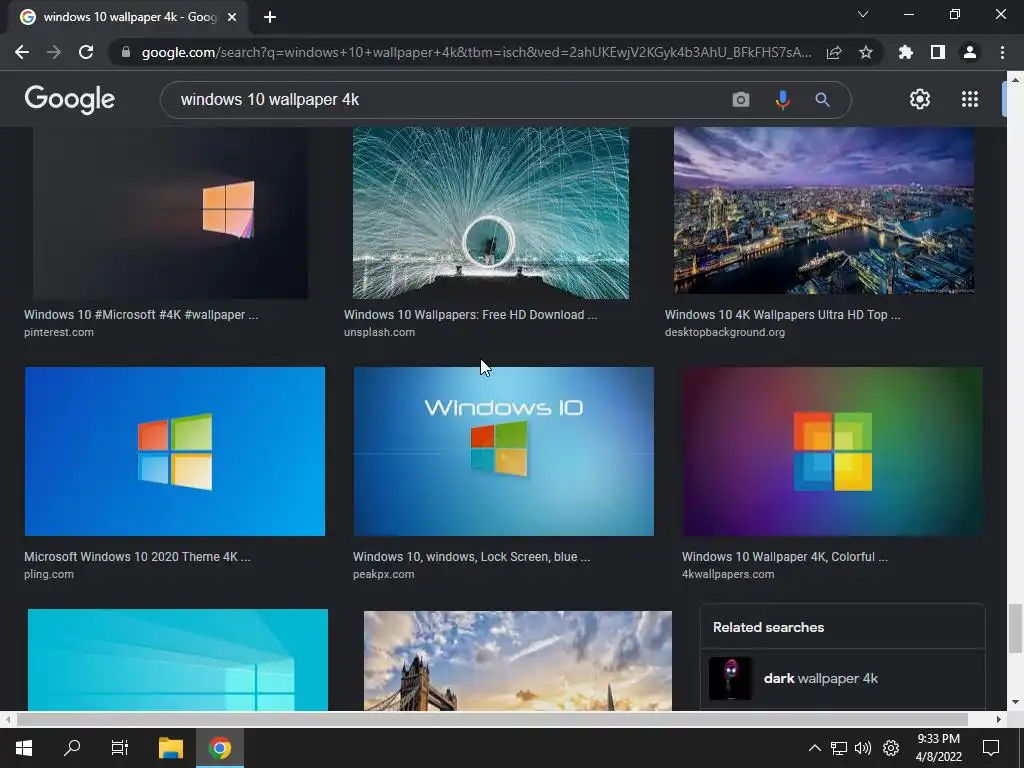This screenshot has width=1024, height=768.
Task: Open Microsoft Windows 10 2020 Theme image
Action: [x=174, y=451]
